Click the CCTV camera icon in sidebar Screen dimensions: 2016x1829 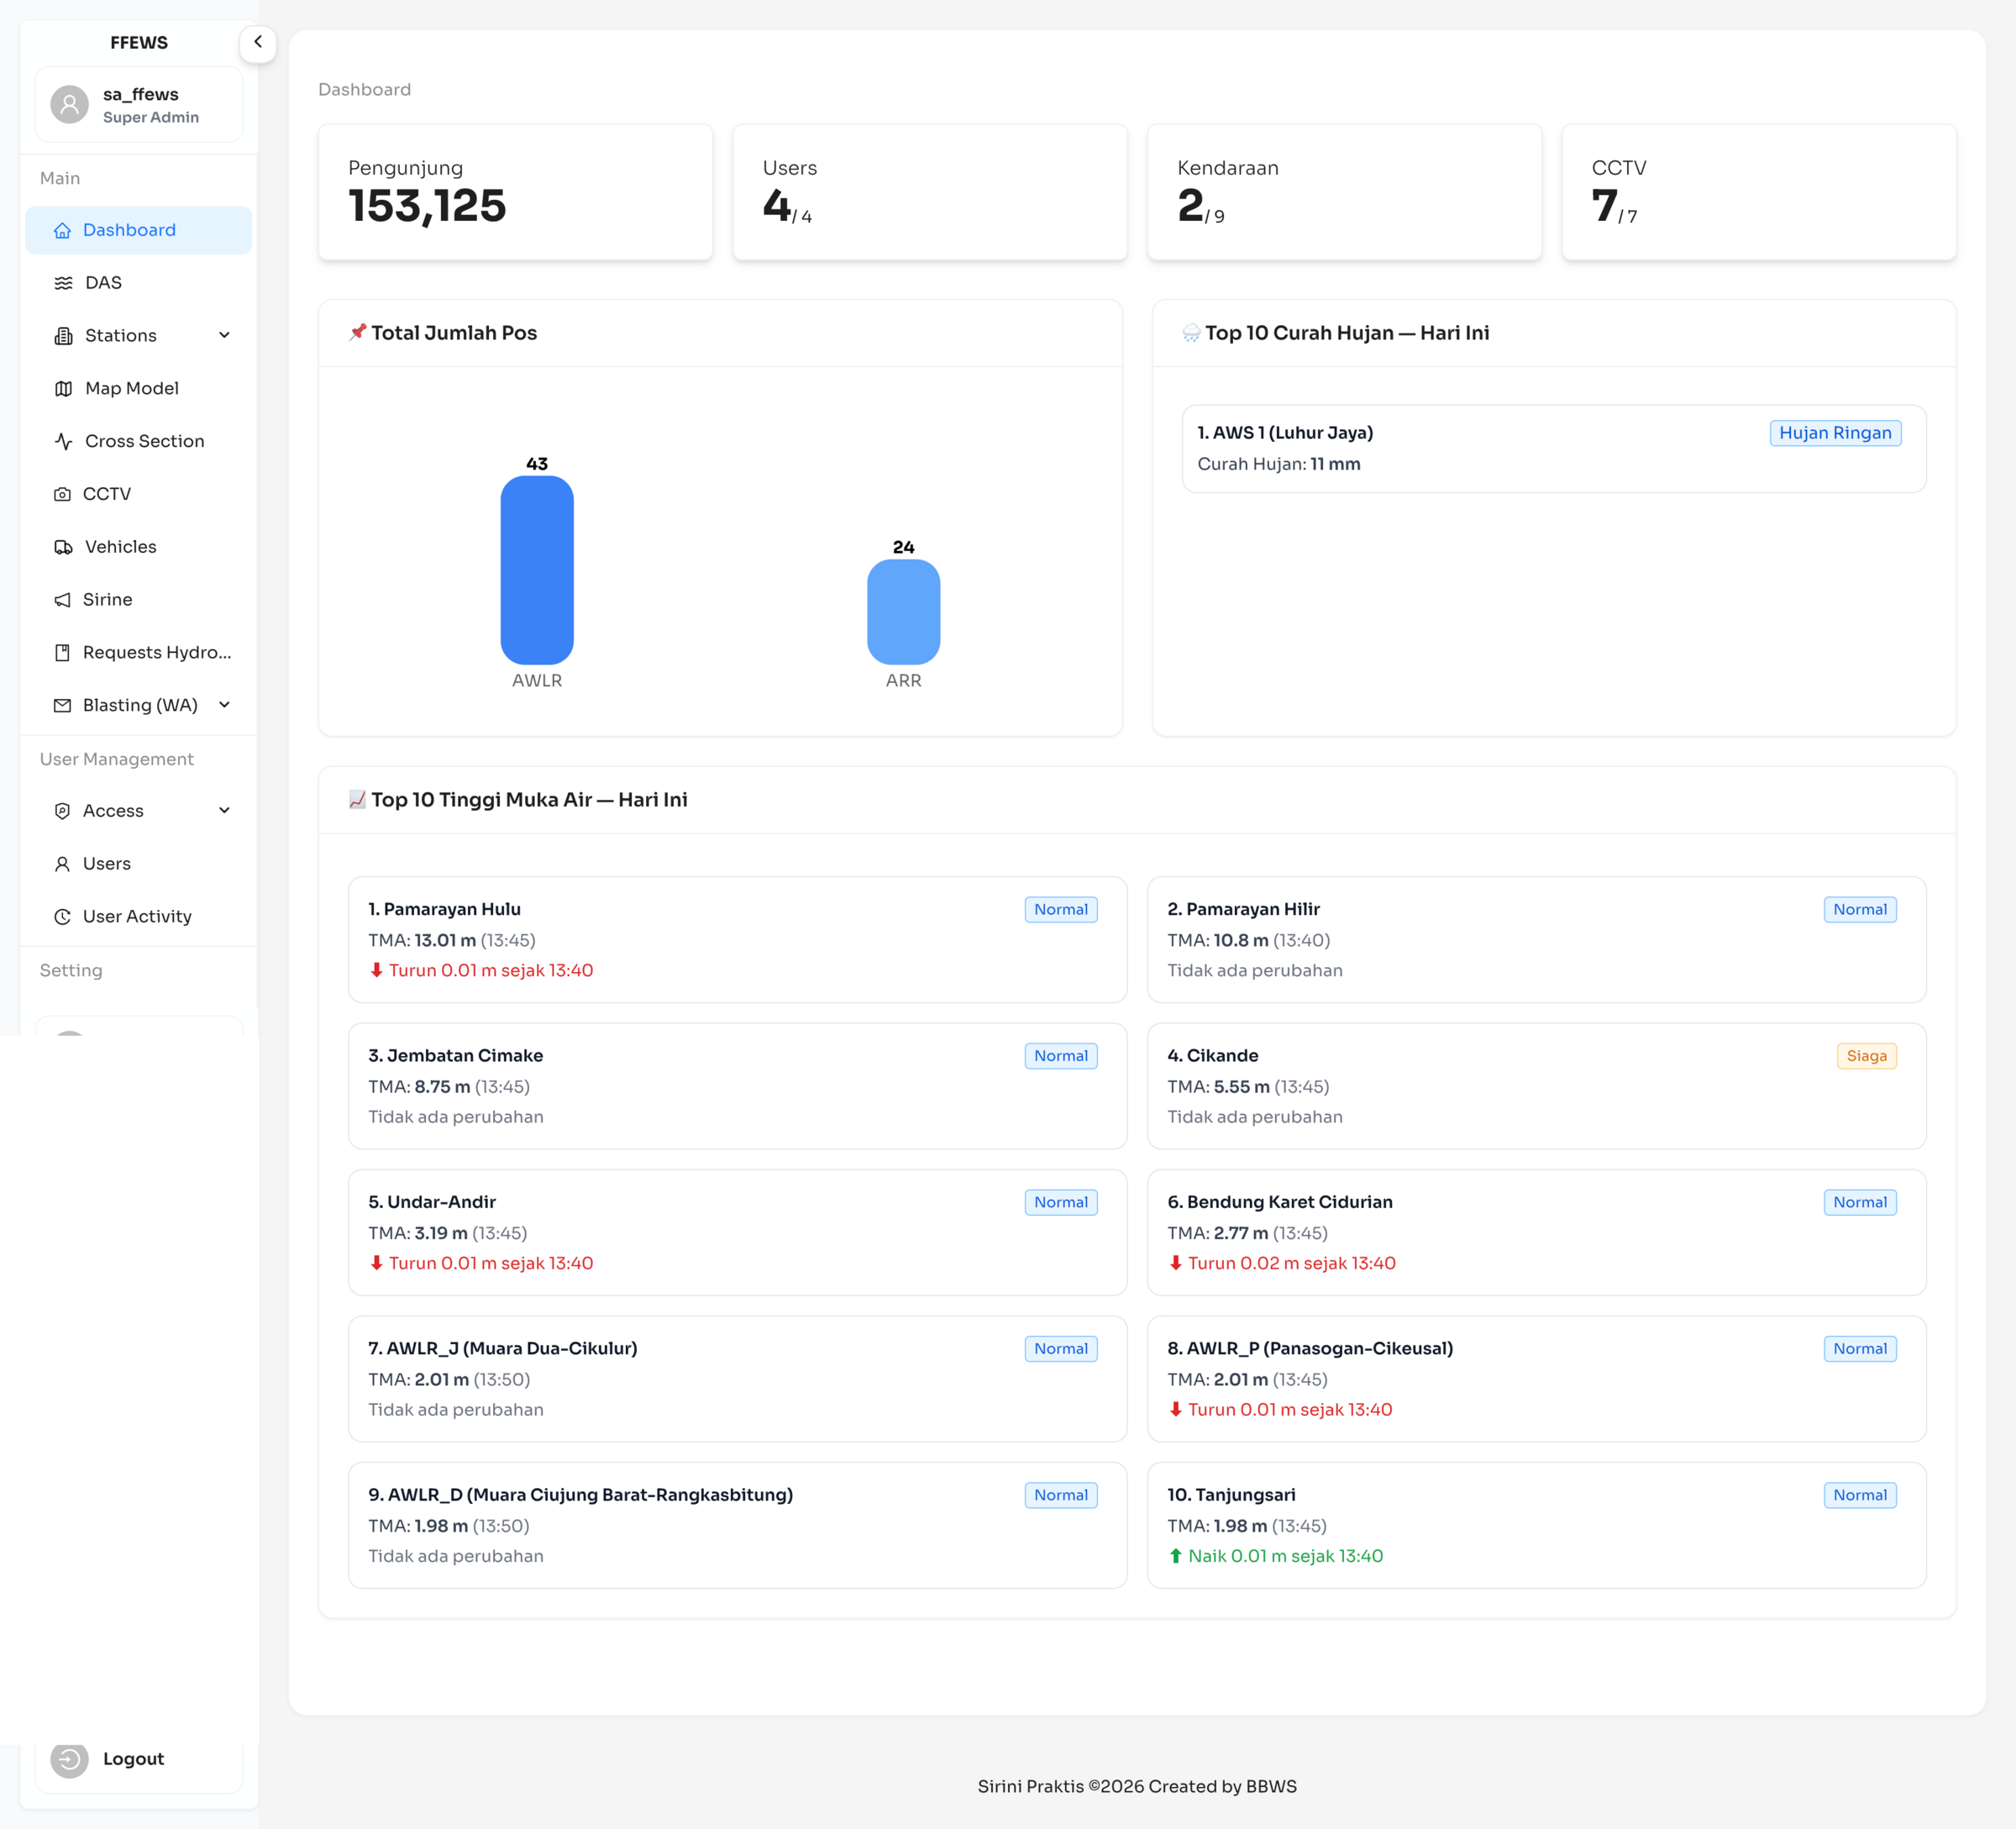click(x=62, y=494)
